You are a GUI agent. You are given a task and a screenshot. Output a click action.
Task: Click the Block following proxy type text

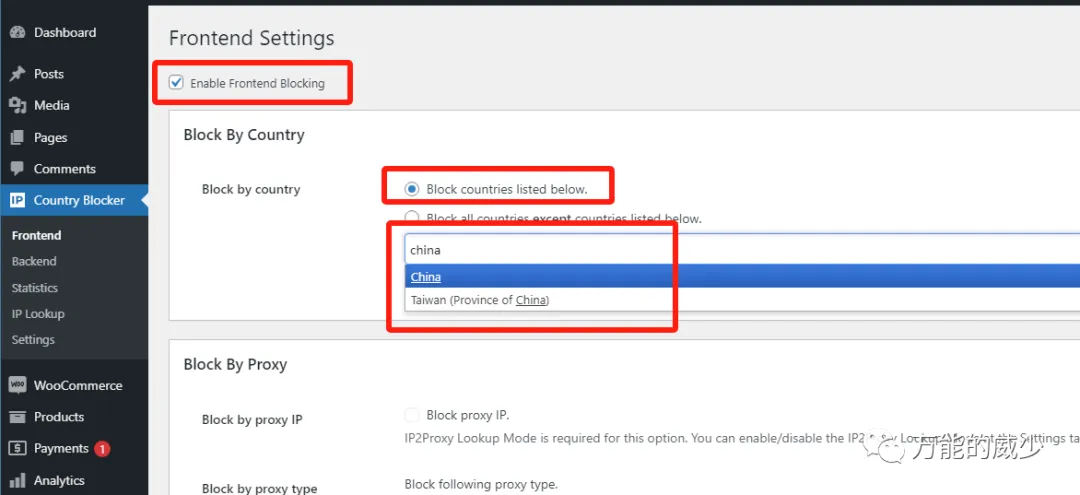pyautogui.click(x=481, y=485)
